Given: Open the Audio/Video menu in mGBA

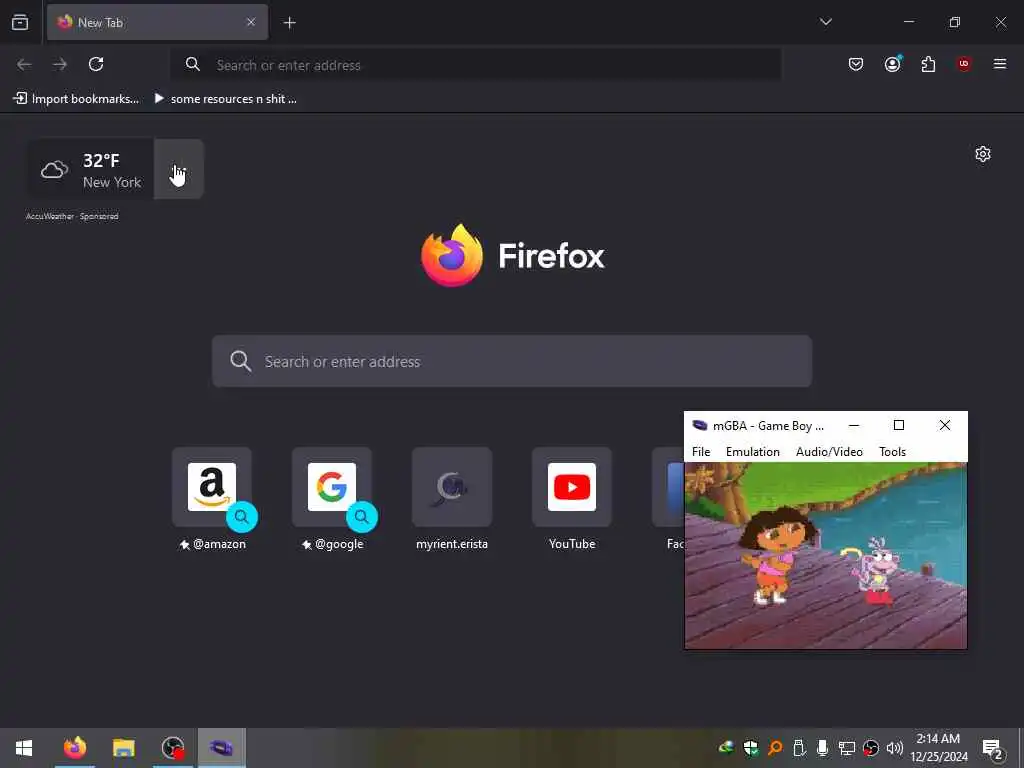Looking at the screenshot, I should [x=829, y=452].
